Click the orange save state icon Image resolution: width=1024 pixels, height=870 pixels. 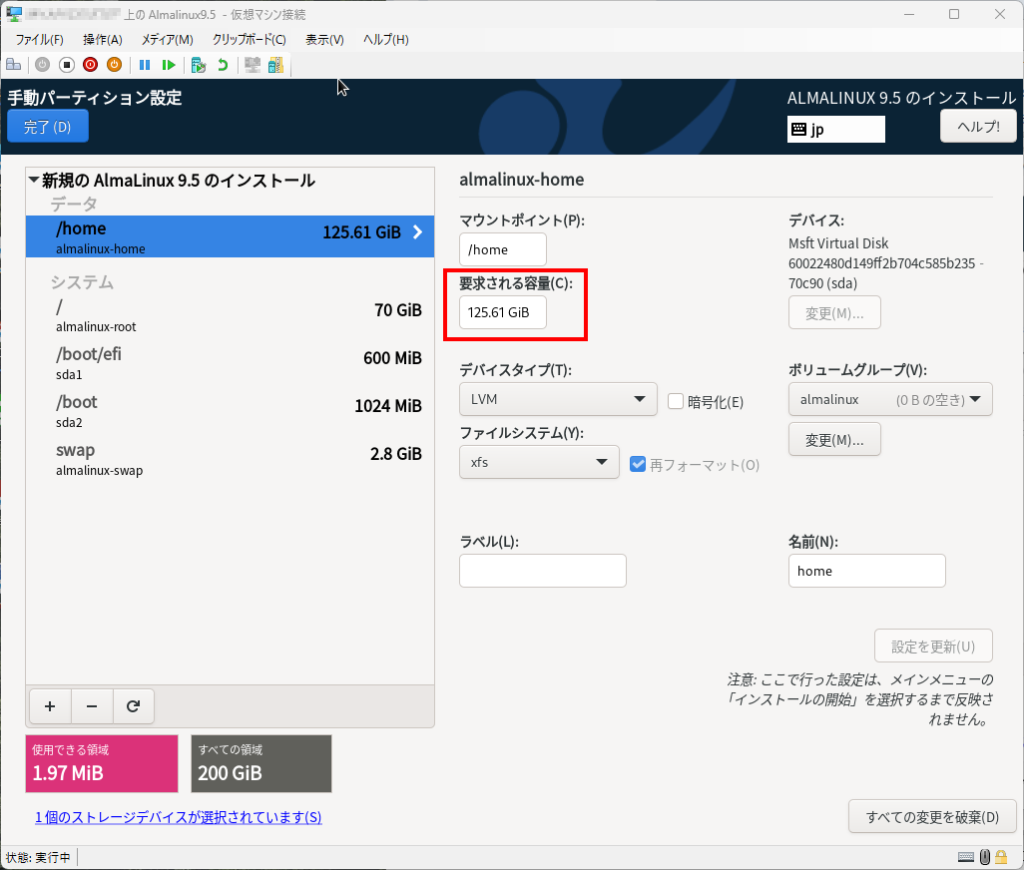coord(114,65)
